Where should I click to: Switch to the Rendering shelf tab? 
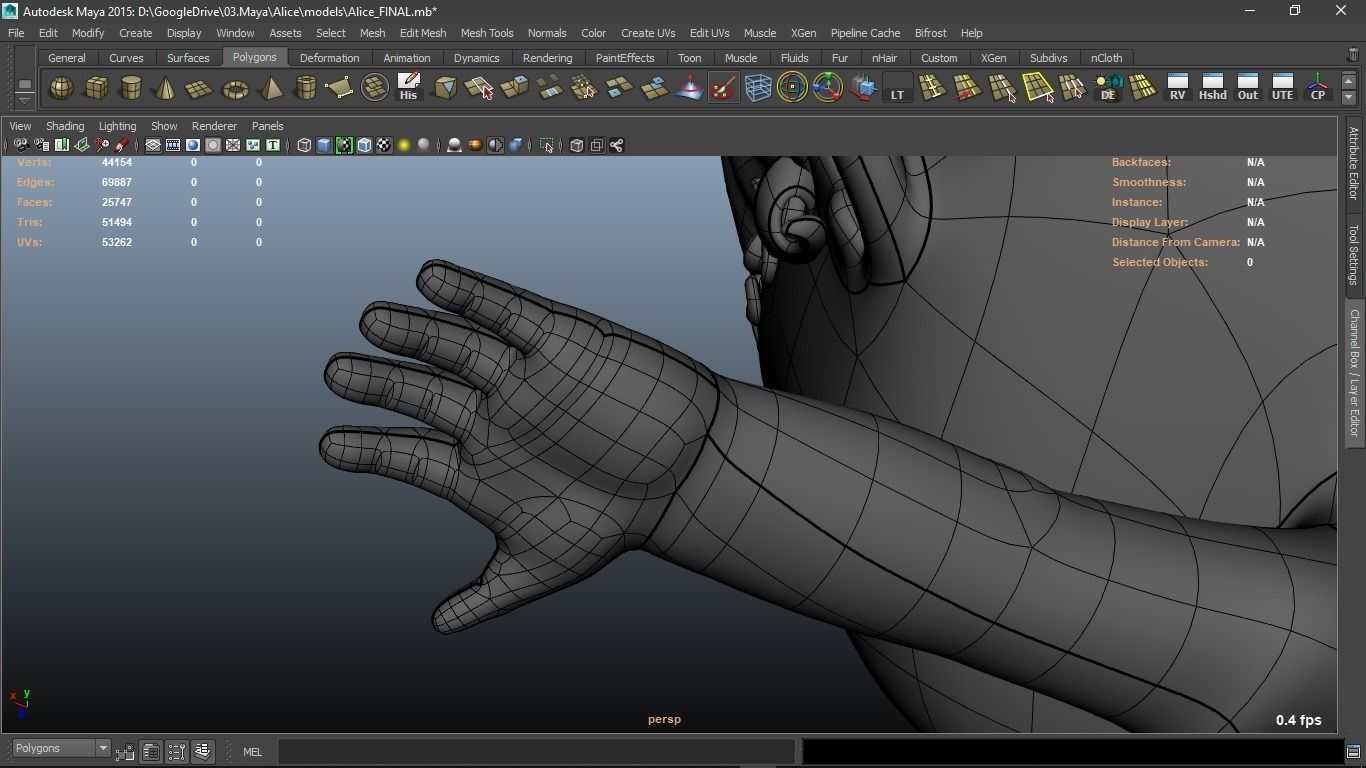(x=548, y=58)
